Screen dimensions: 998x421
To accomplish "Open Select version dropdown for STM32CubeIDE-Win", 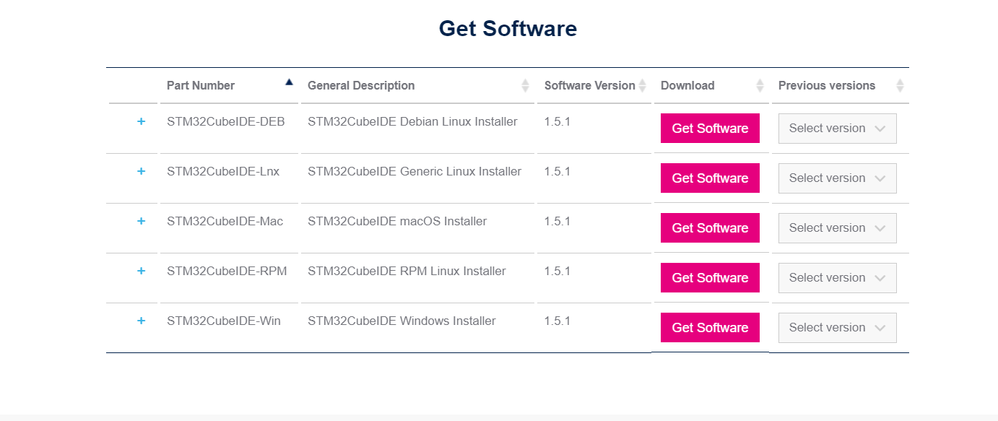I will [837, 327].
